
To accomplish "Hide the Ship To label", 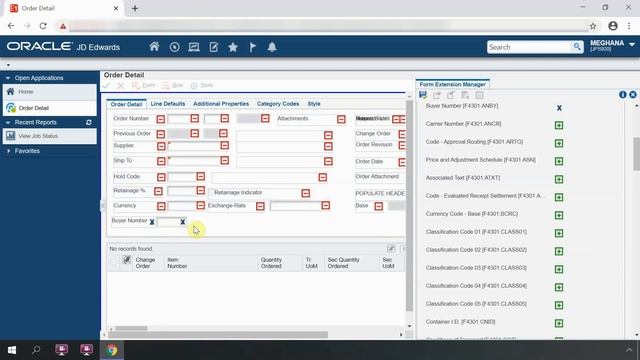I will coord(161,162).
